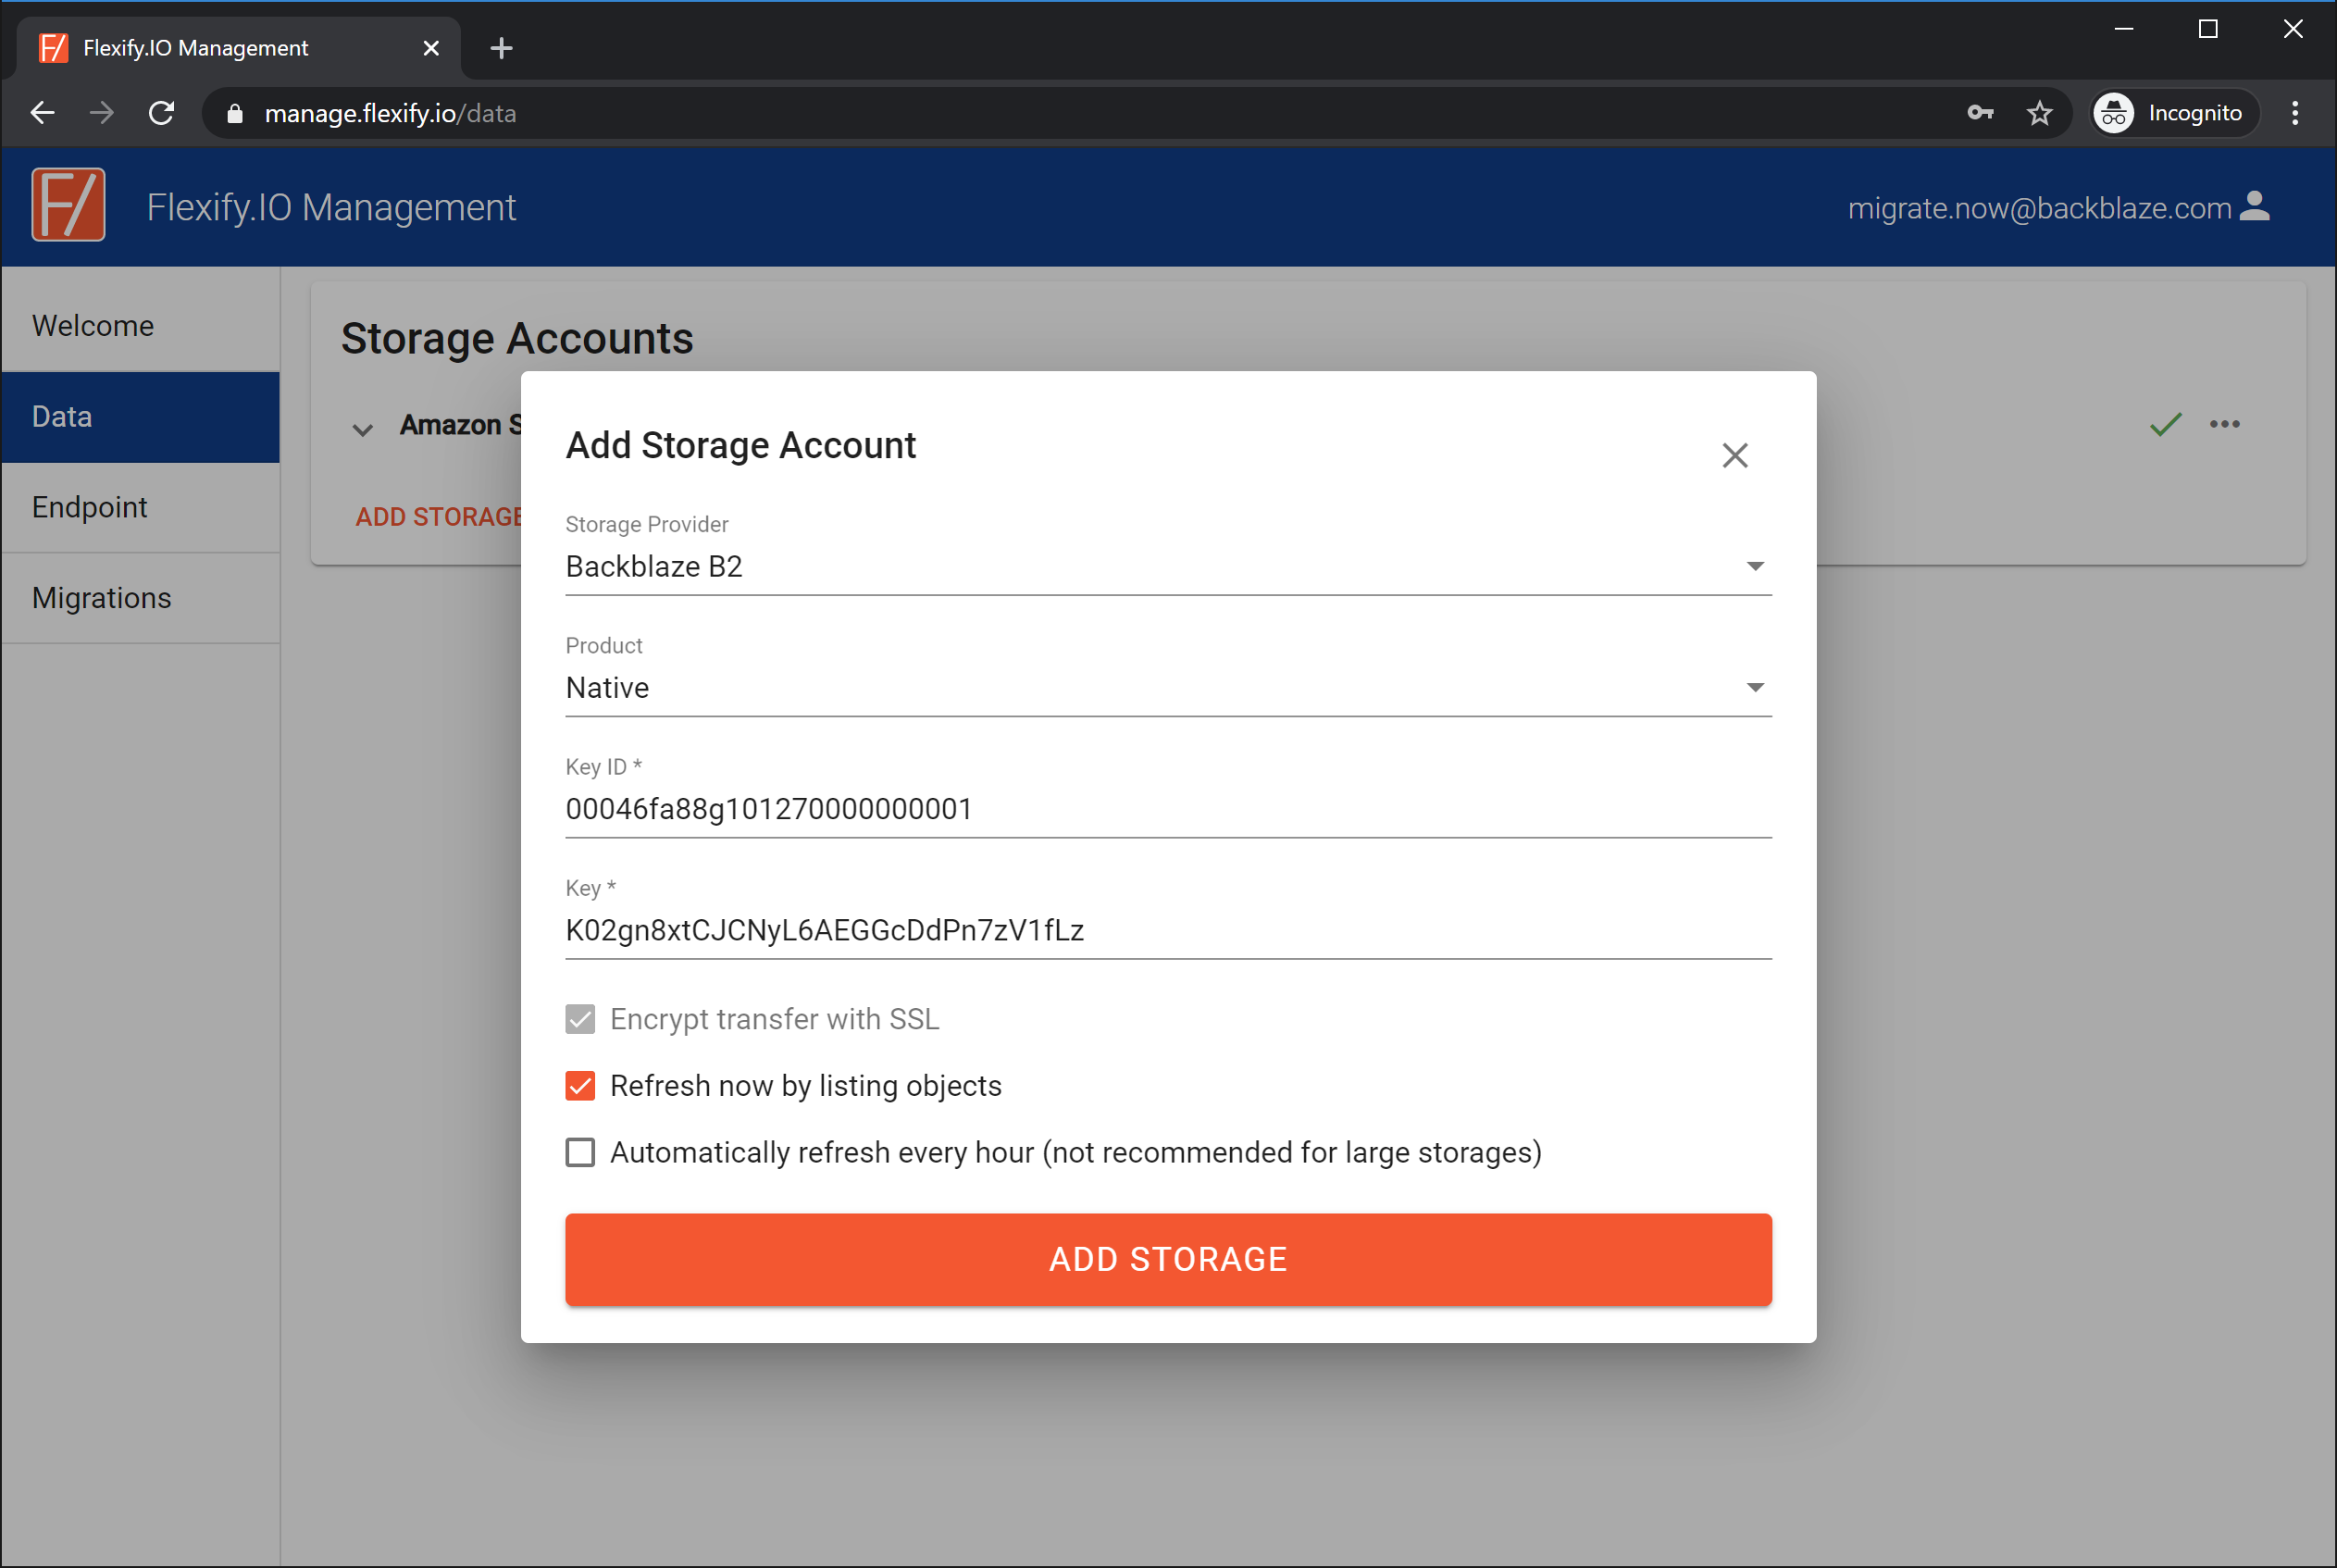Minimize the browser window

[2124, 29]
